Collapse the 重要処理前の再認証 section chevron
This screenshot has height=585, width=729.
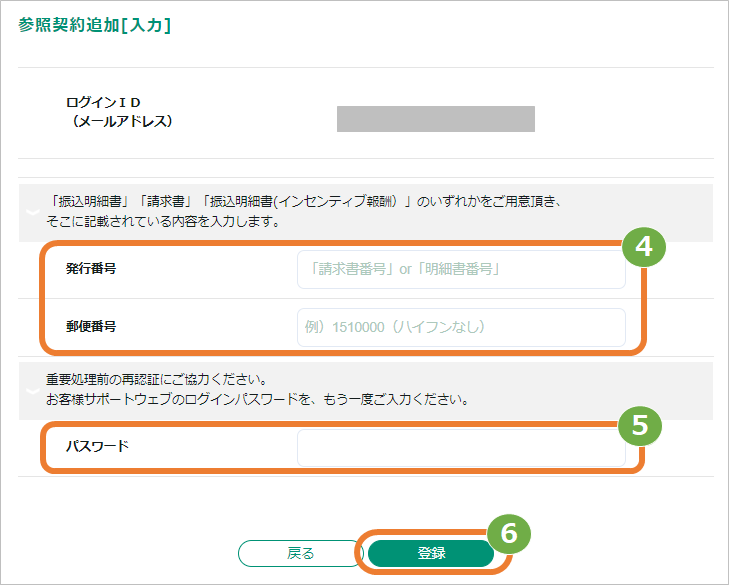click(x=33, y=391)
